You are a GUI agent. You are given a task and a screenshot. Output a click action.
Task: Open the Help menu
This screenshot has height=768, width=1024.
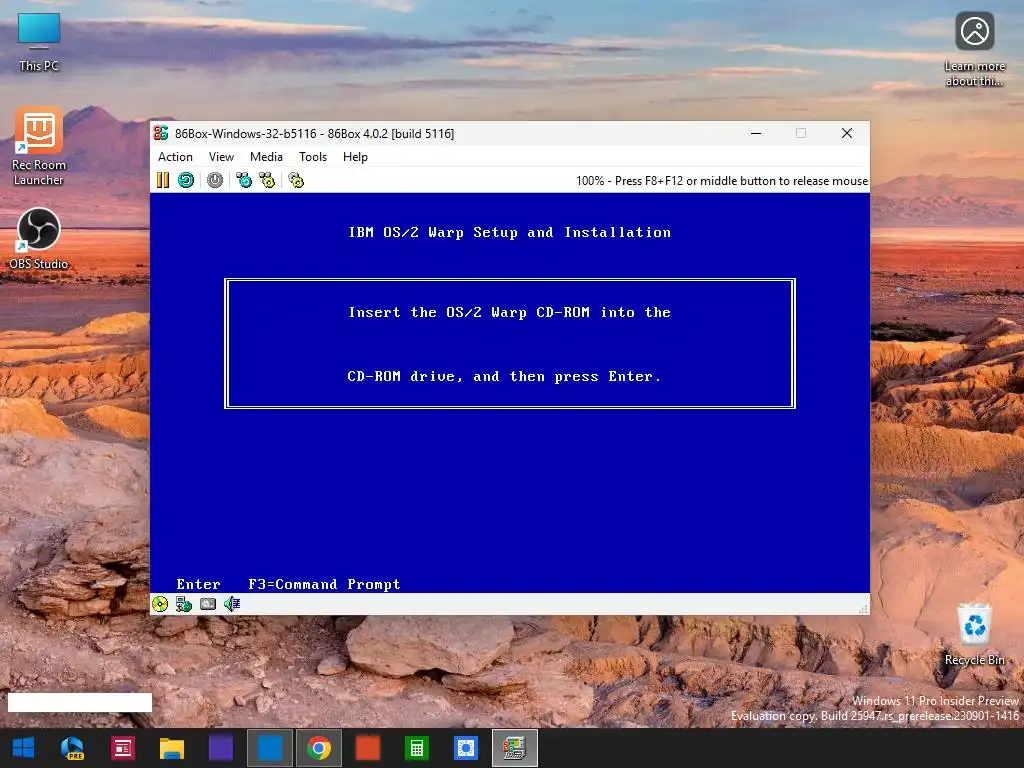pos(355,157)
